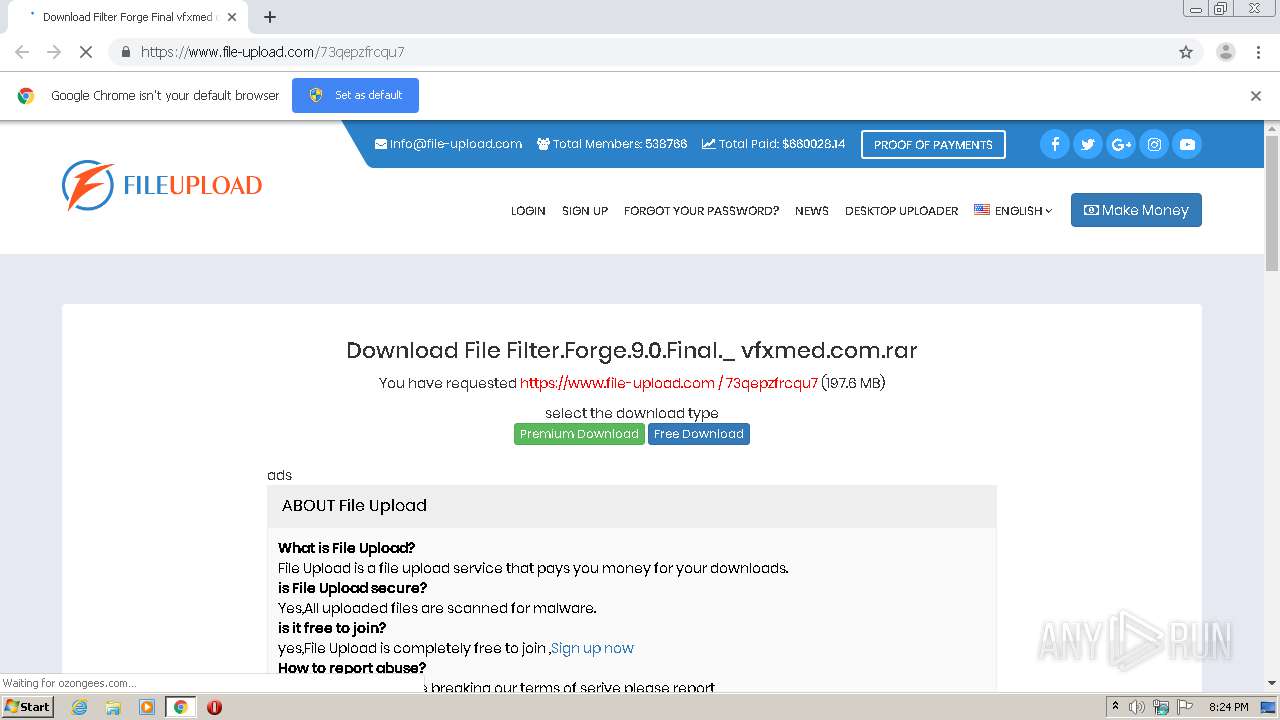Click the taskbar clock showing 8:24 PM
1280x720 pixels.
(x=1228, y=707)
